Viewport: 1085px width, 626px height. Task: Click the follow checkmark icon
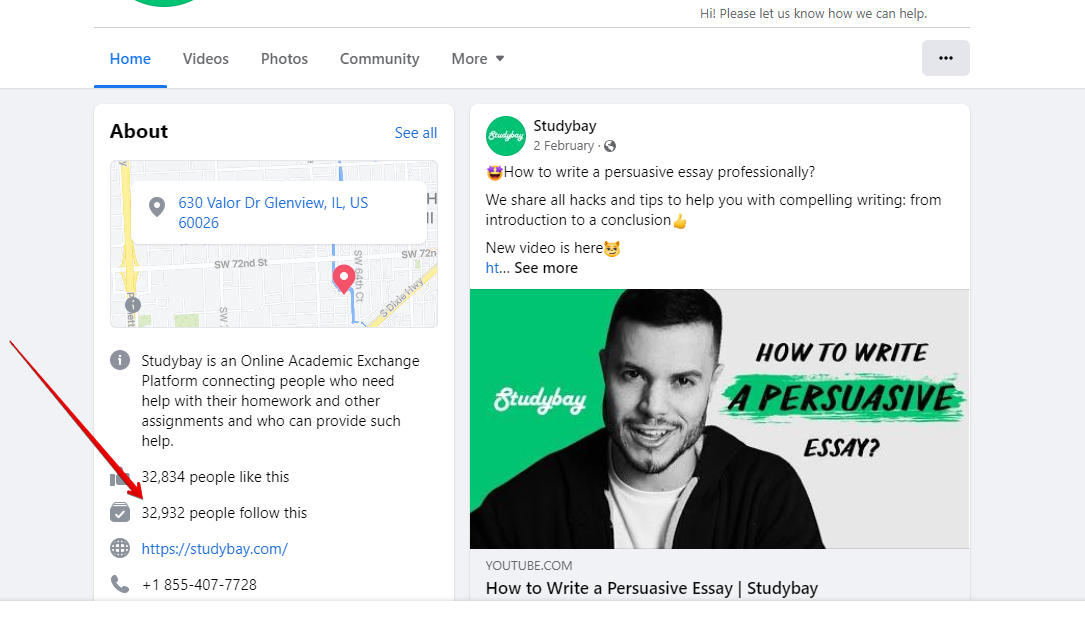click(x=120, y=513)
